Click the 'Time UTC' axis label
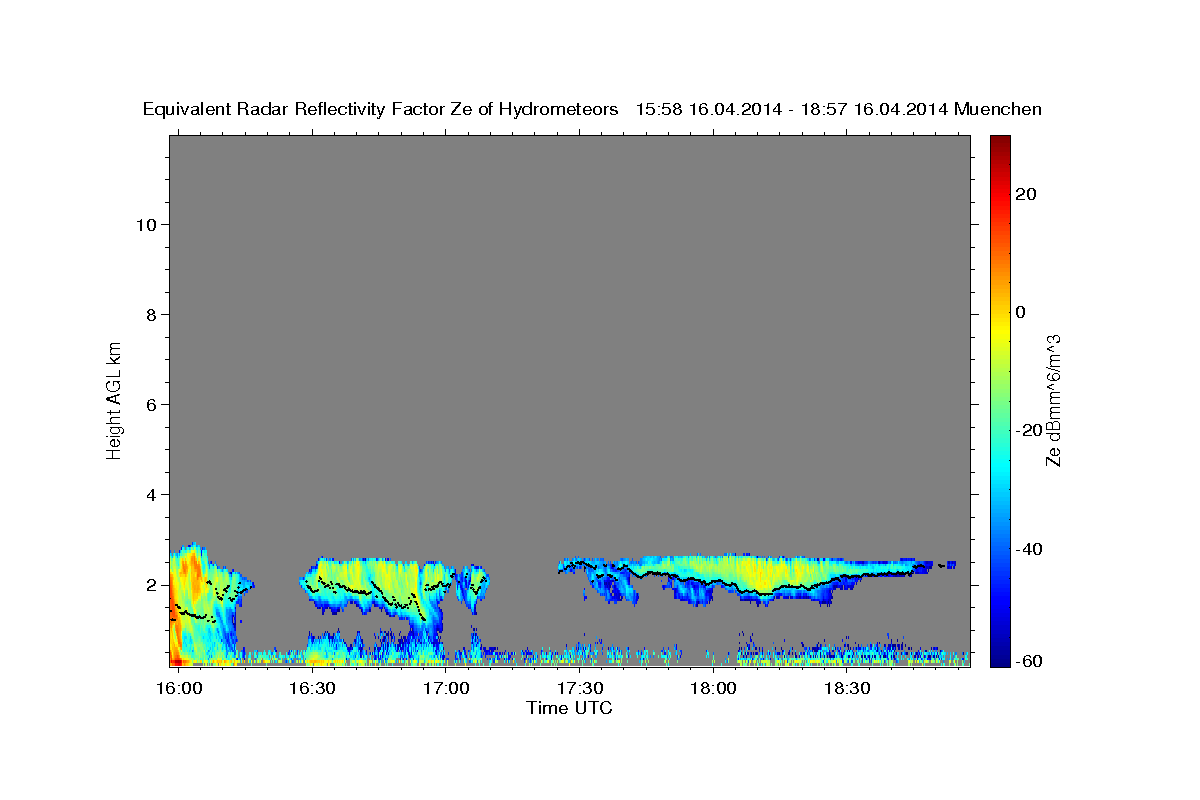Viewport: 1200px width, 800px height. point(569,708)
